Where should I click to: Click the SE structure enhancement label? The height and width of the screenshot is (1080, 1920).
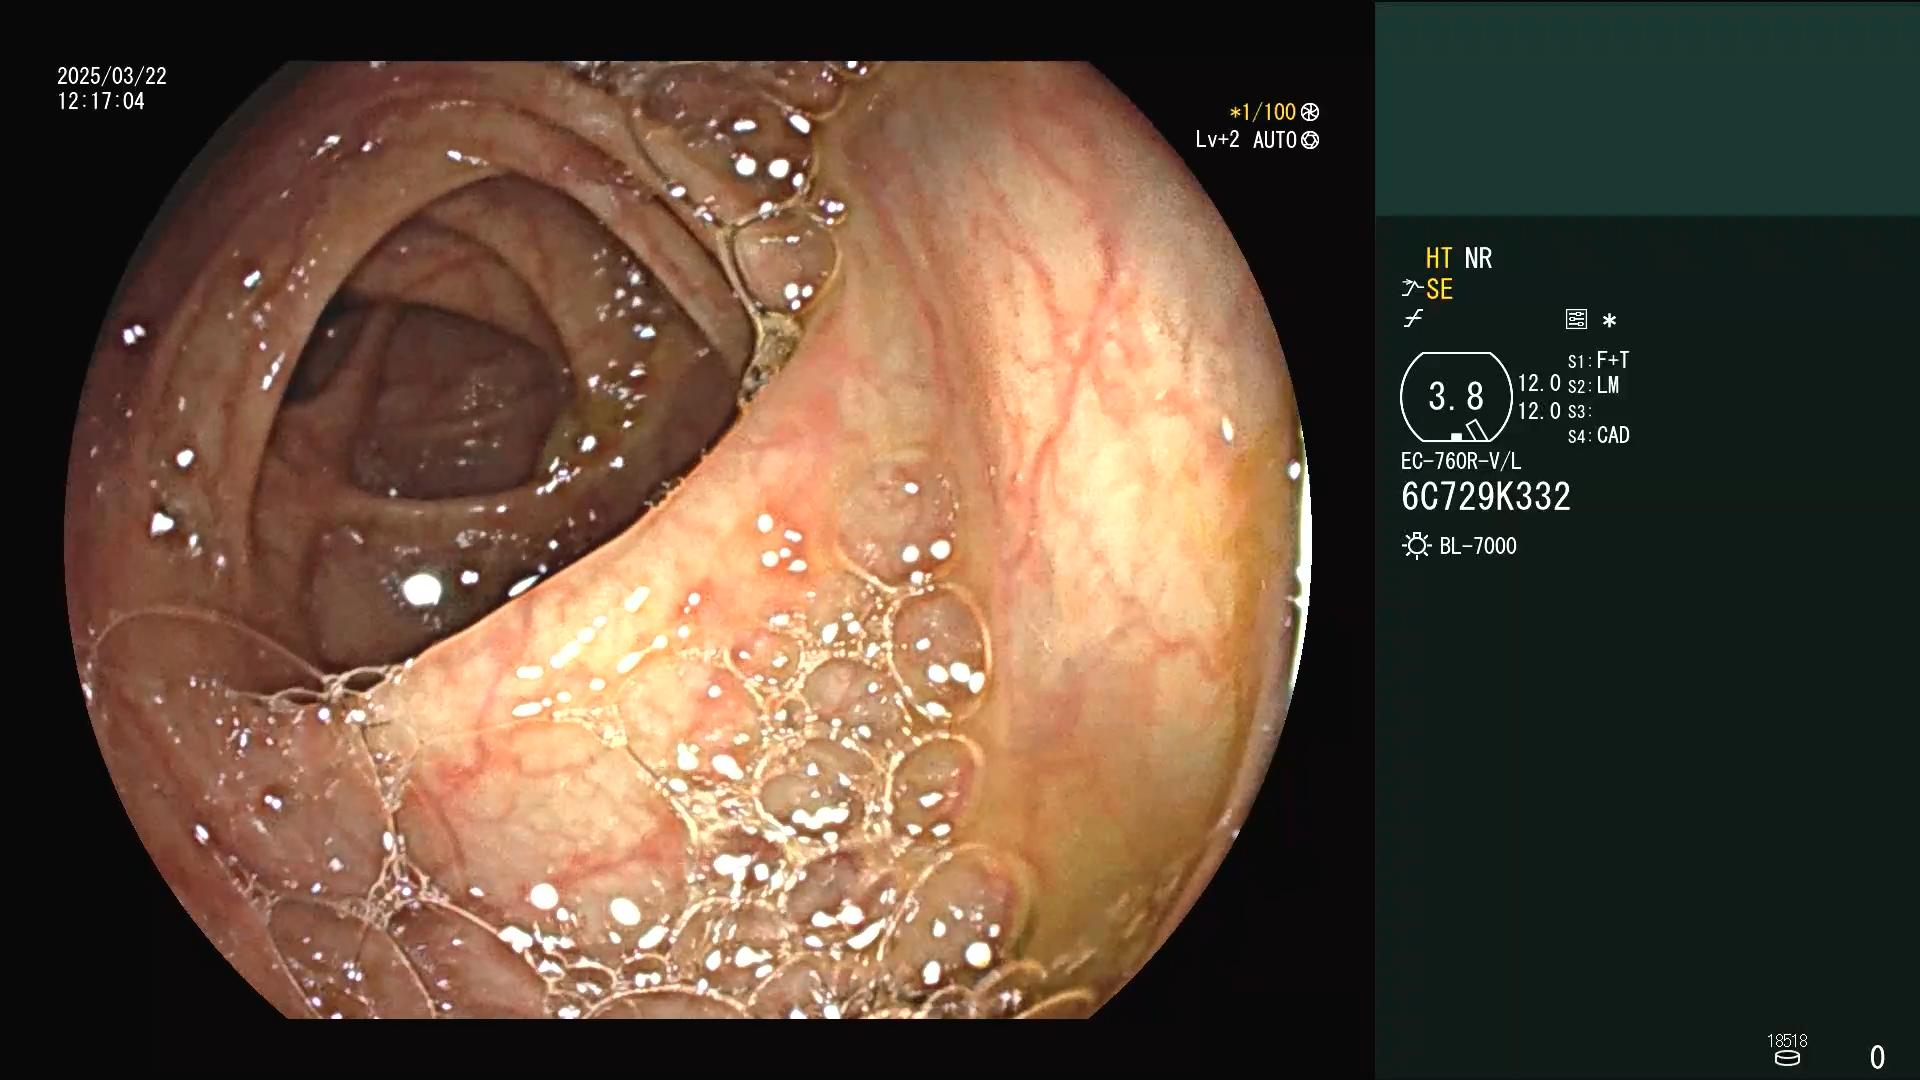point(1439,290)
